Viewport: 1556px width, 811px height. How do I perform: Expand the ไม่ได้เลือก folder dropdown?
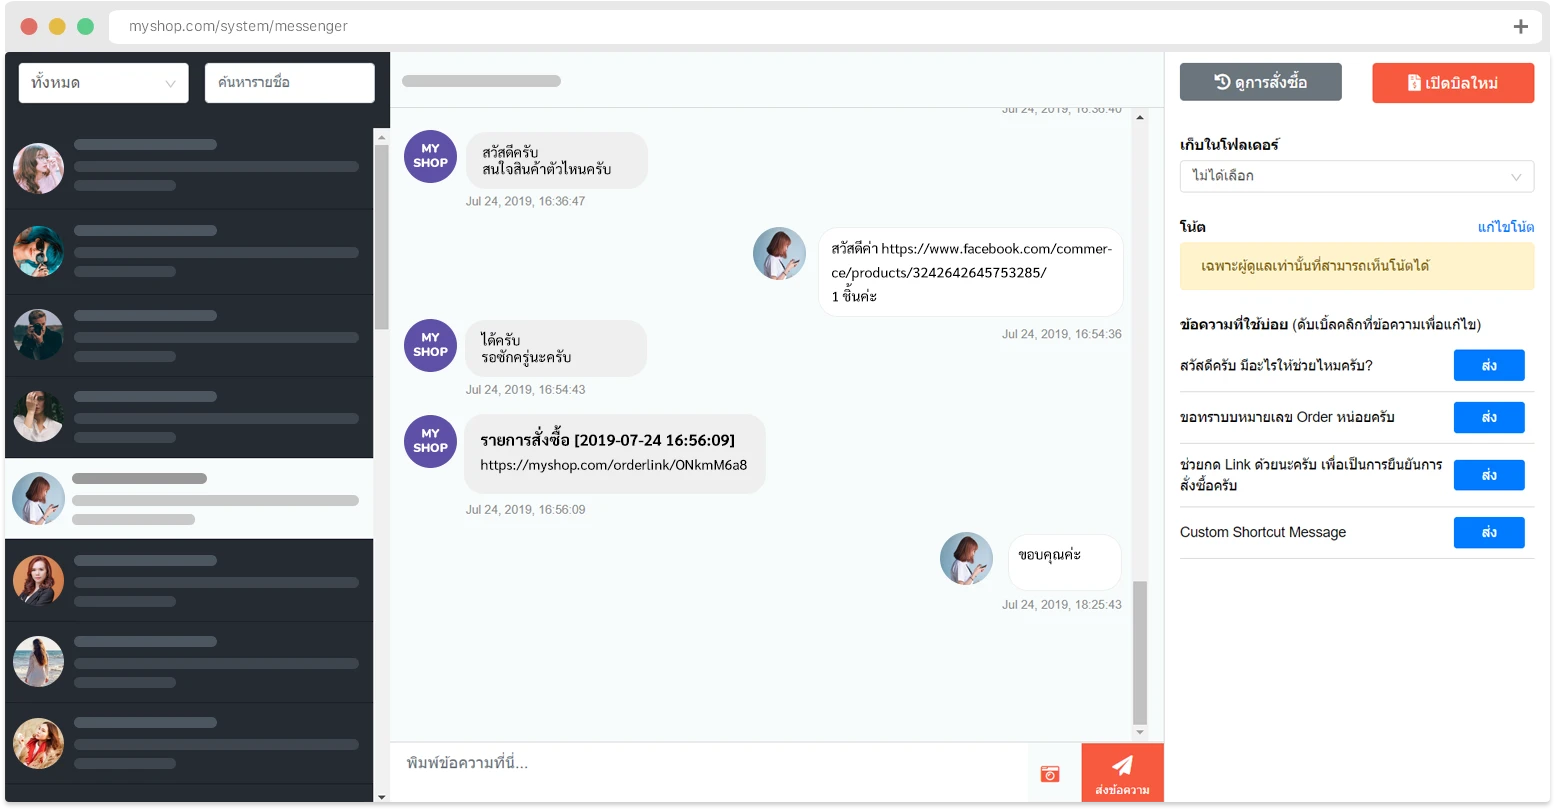[x=1357, y=176]
